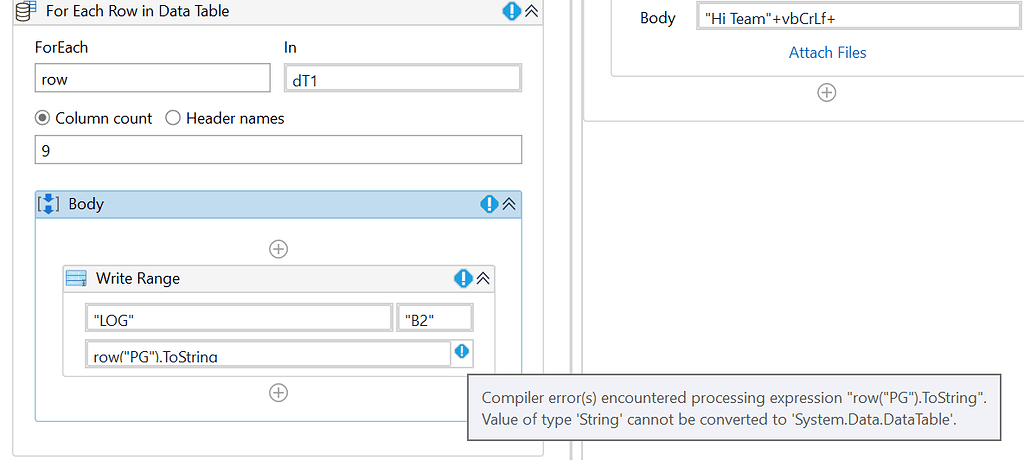
Task: Click error icon on Write Range header
Action: (x=463, y=279)
